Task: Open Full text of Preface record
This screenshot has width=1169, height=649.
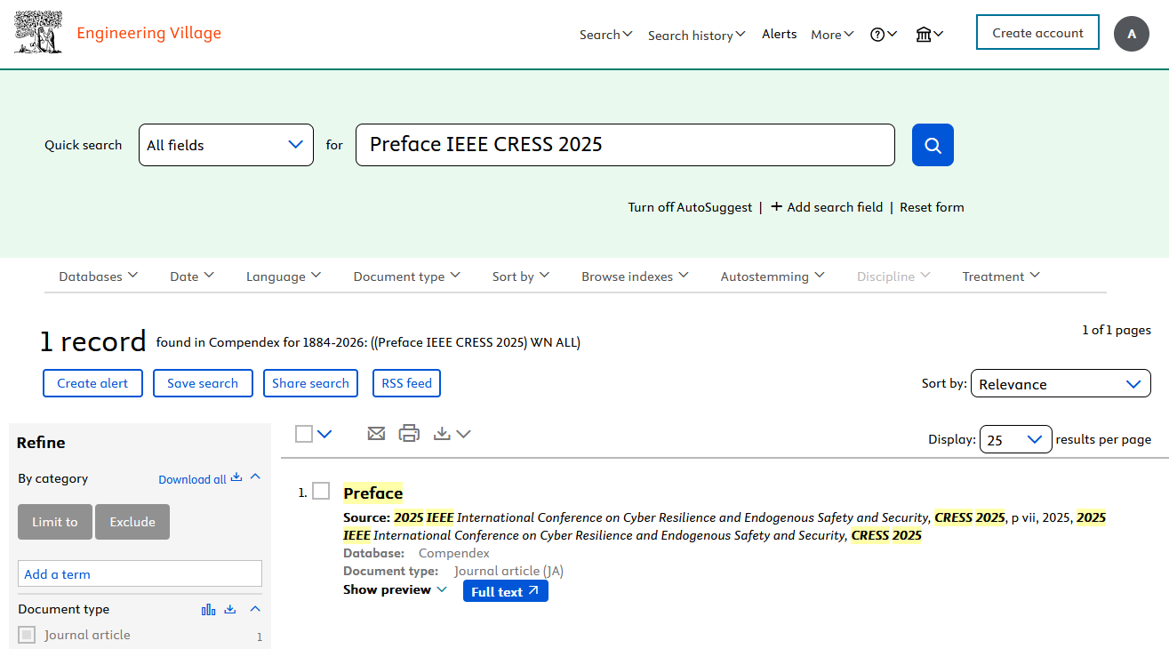Action: (505, 591)
